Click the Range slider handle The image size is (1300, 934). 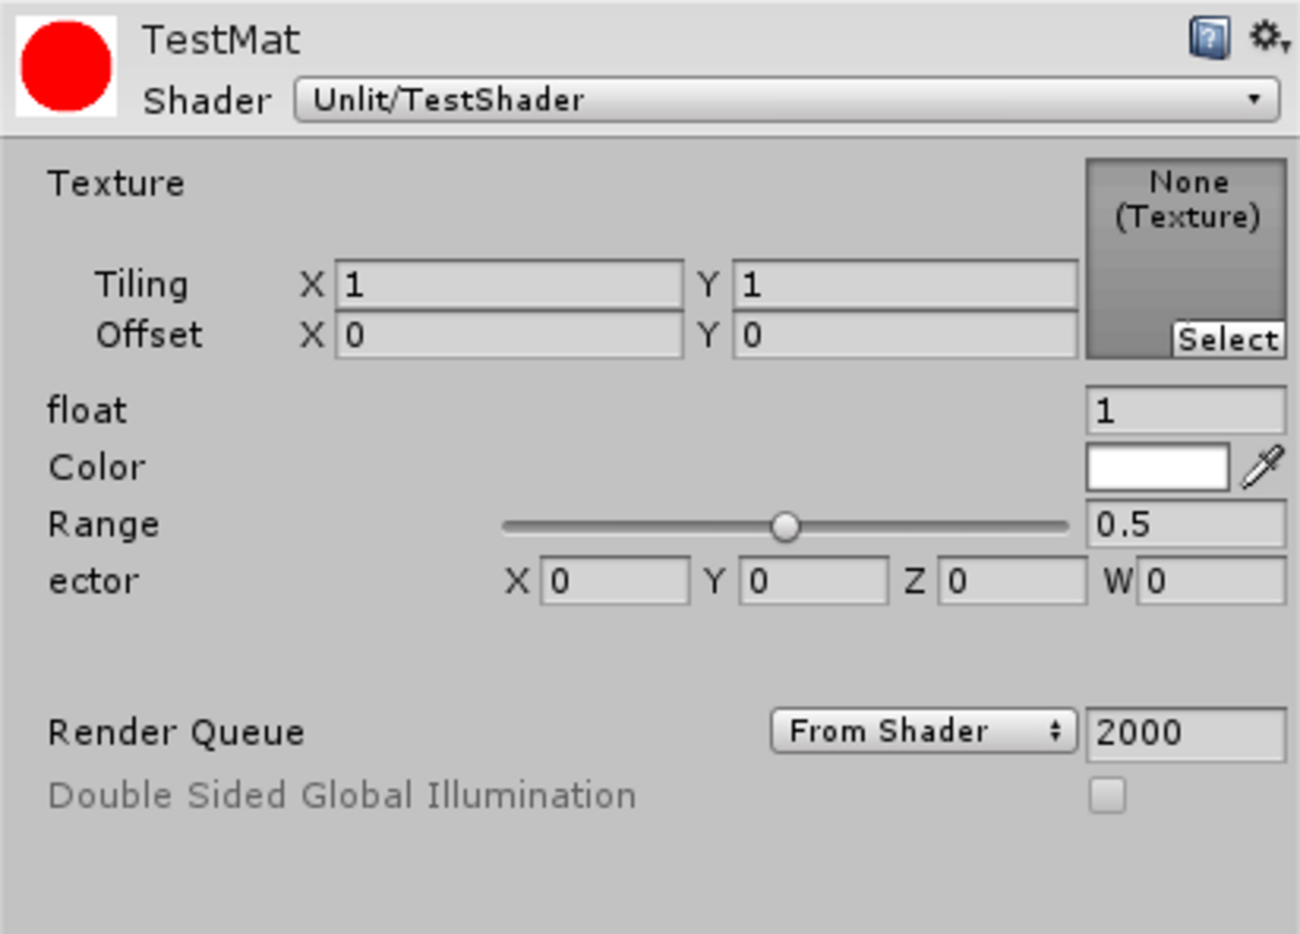pos(786,526)
